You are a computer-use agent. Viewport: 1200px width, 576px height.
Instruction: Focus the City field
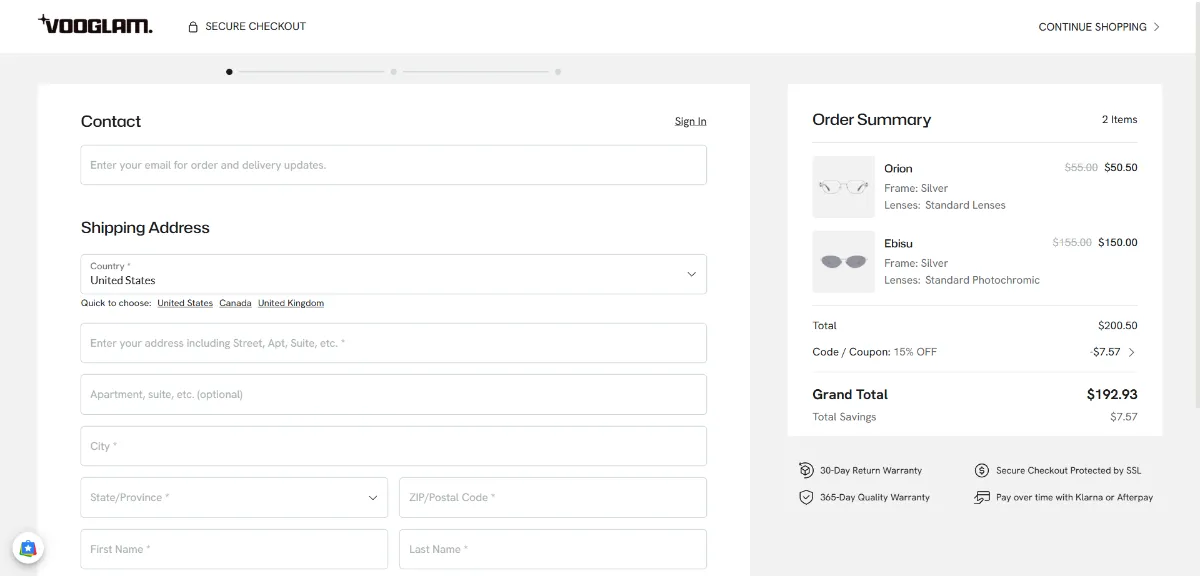pos(393,446)
